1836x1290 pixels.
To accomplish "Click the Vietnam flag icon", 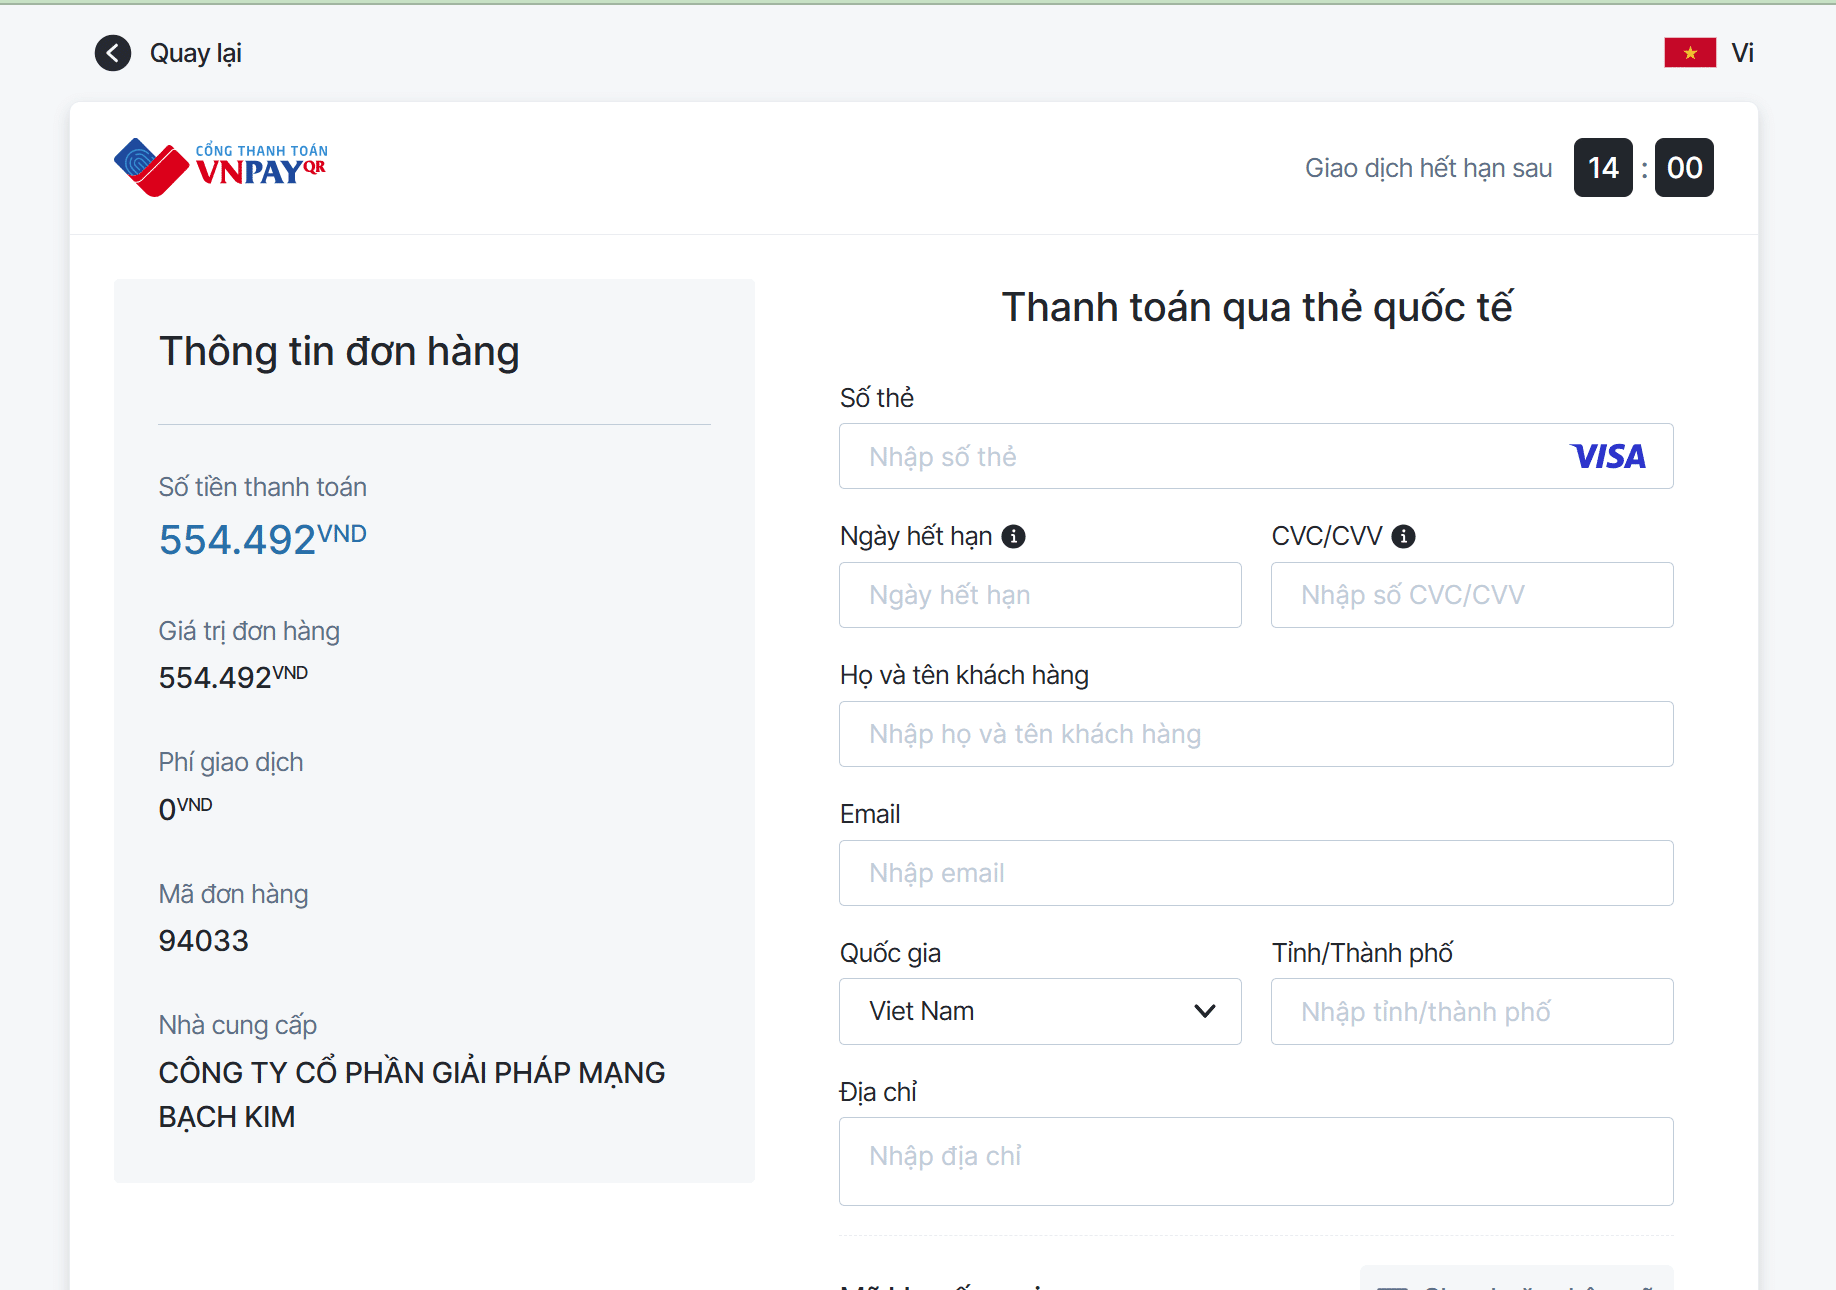I will 1689,53.
